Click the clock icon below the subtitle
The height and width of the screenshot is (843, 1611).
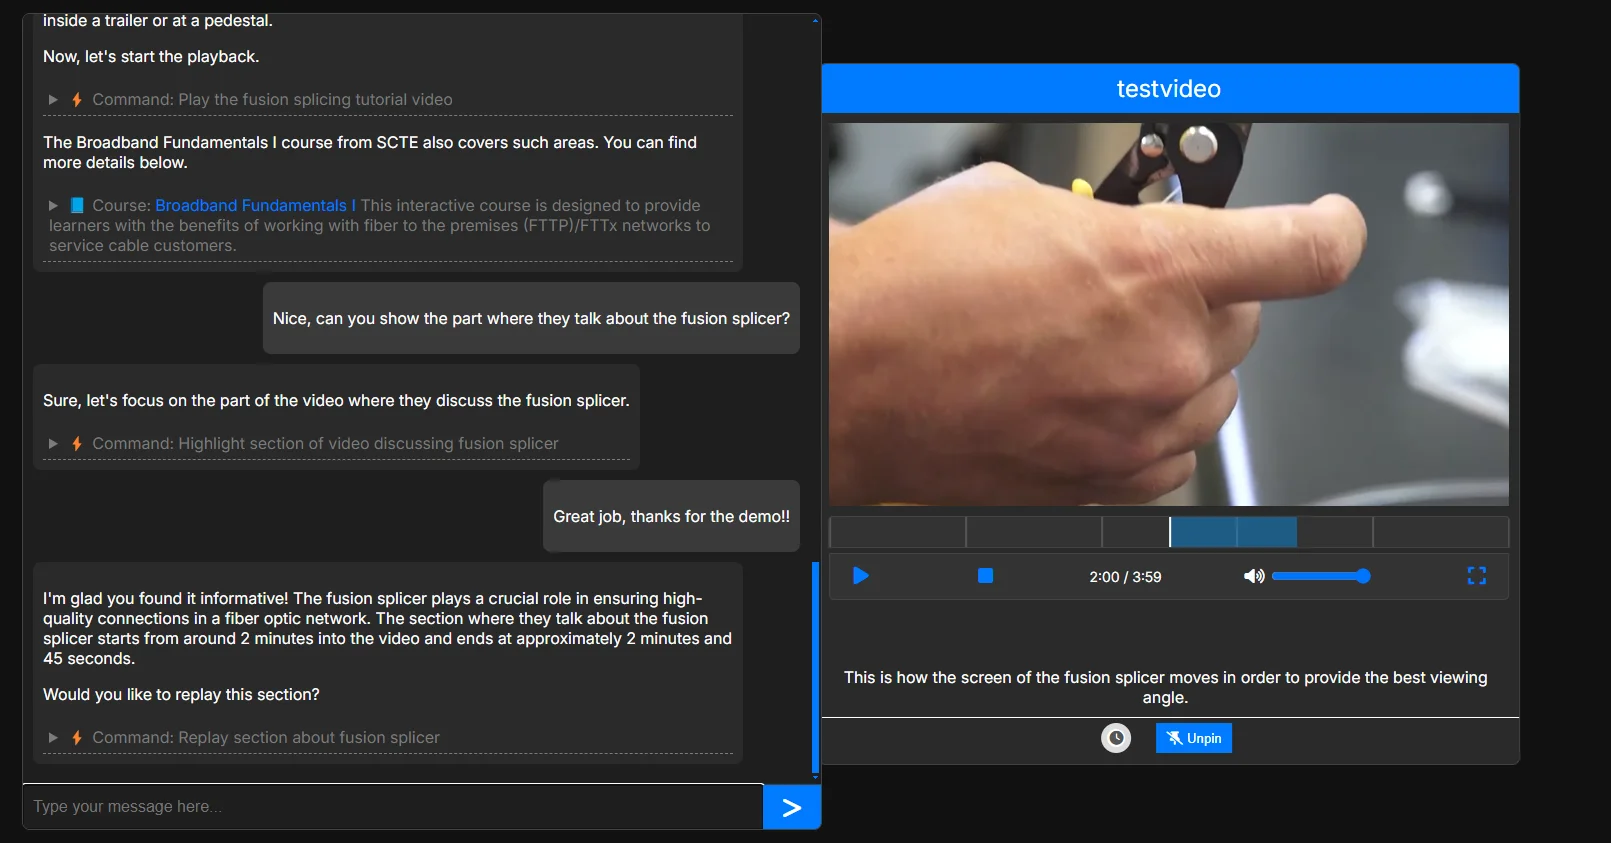1116,738
